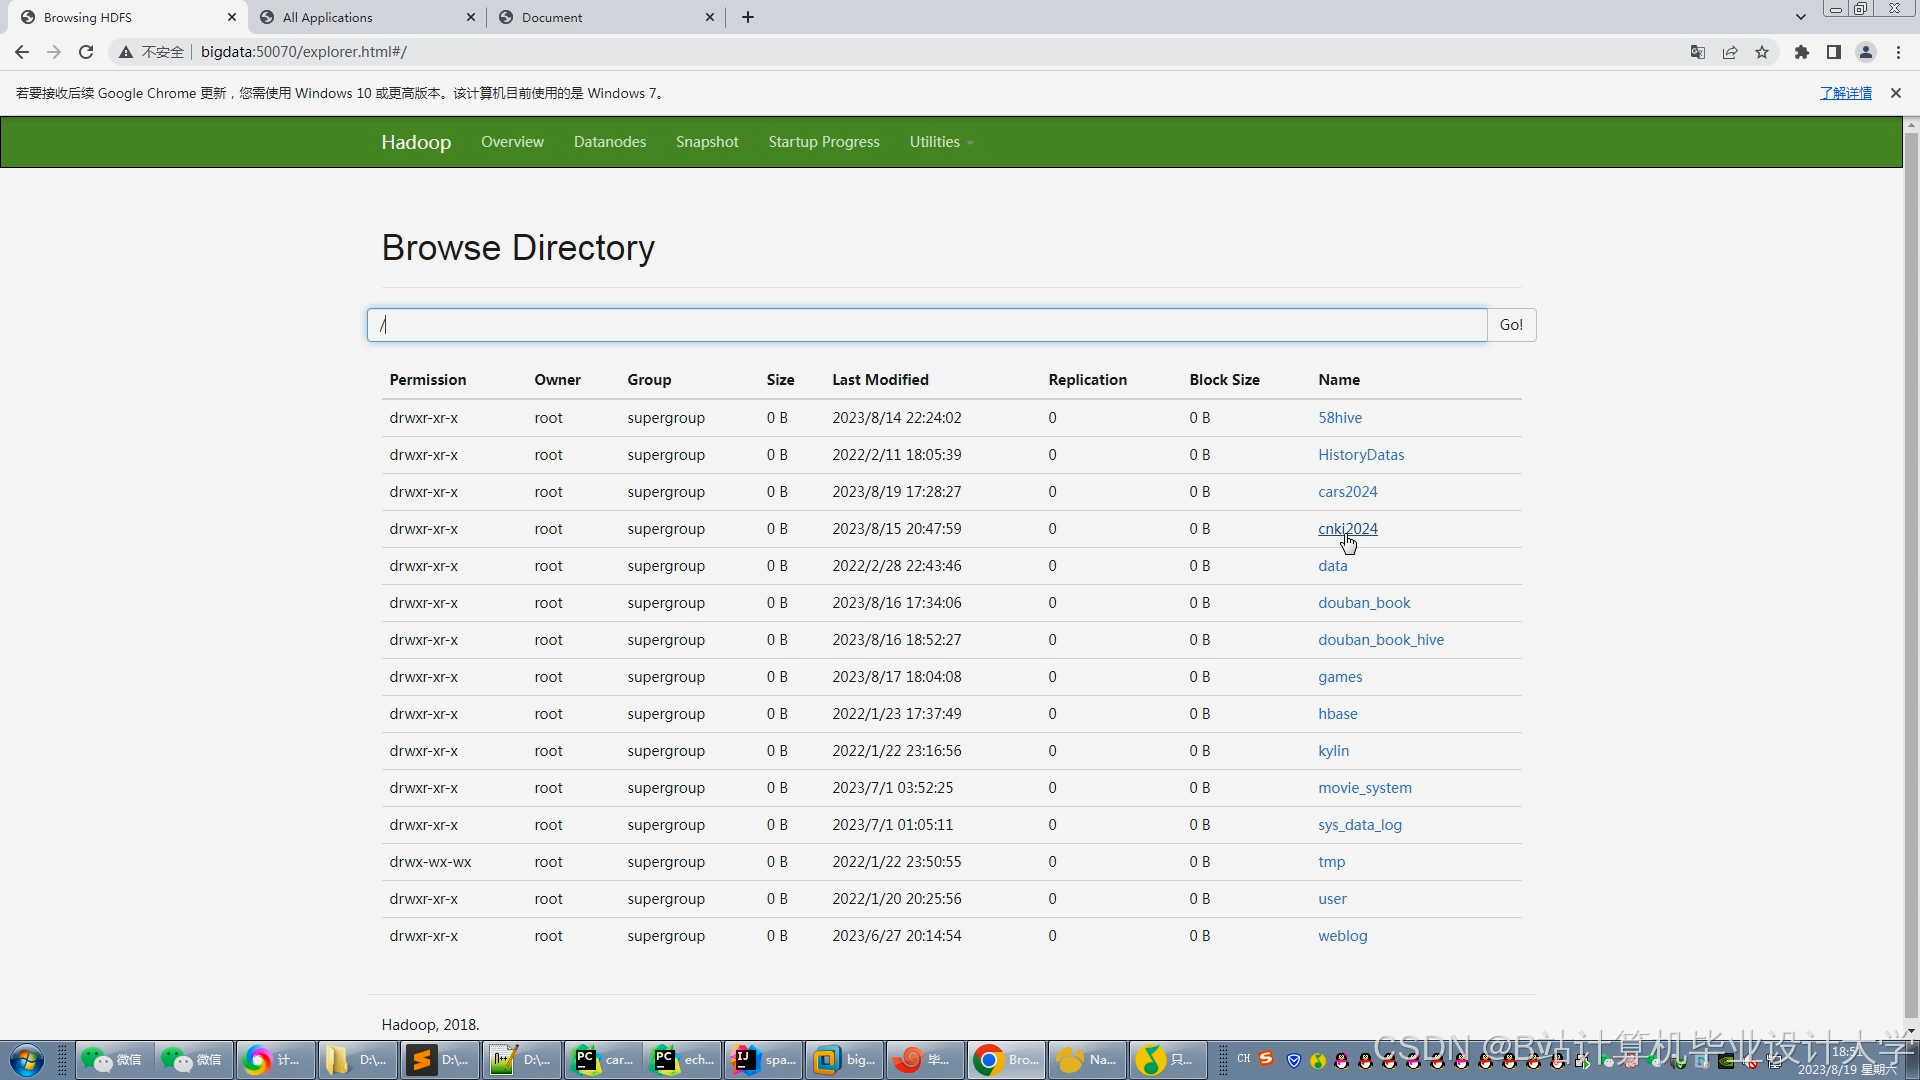This screenshot has width=1920, height=1080.
Task: Open the douban_book_hive directory
Action: point(1380,640)
